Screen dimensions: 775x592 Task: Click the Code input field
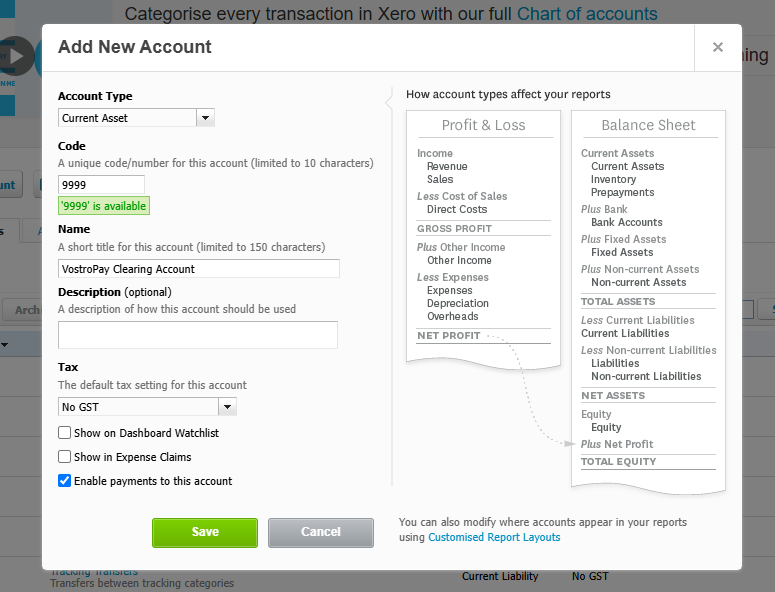101,185
